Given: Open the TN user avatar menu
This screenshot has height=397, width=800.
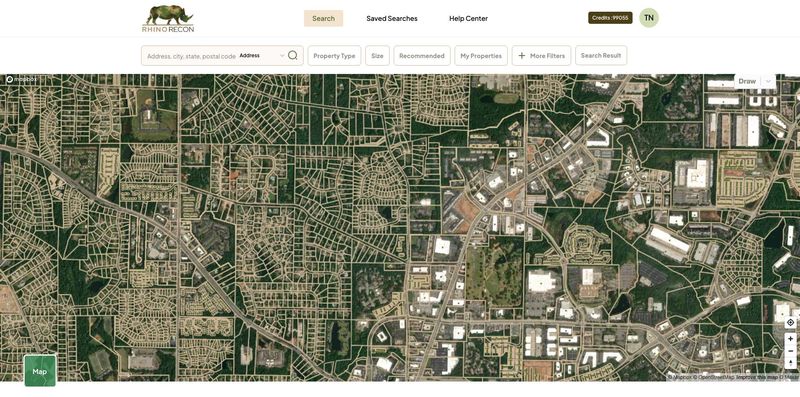Looking at the screenshot, I should click(x=649, y=18).
